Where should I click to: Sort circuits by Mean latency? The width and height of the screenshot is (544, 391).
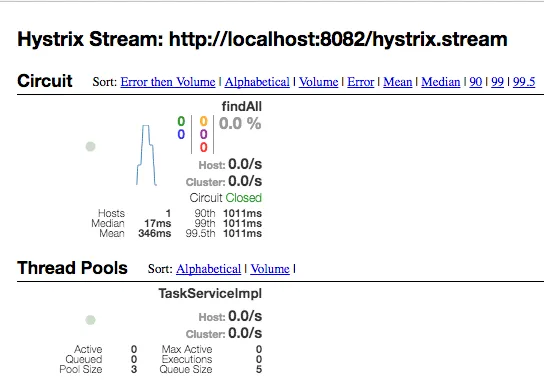click(x=398, y=82)
